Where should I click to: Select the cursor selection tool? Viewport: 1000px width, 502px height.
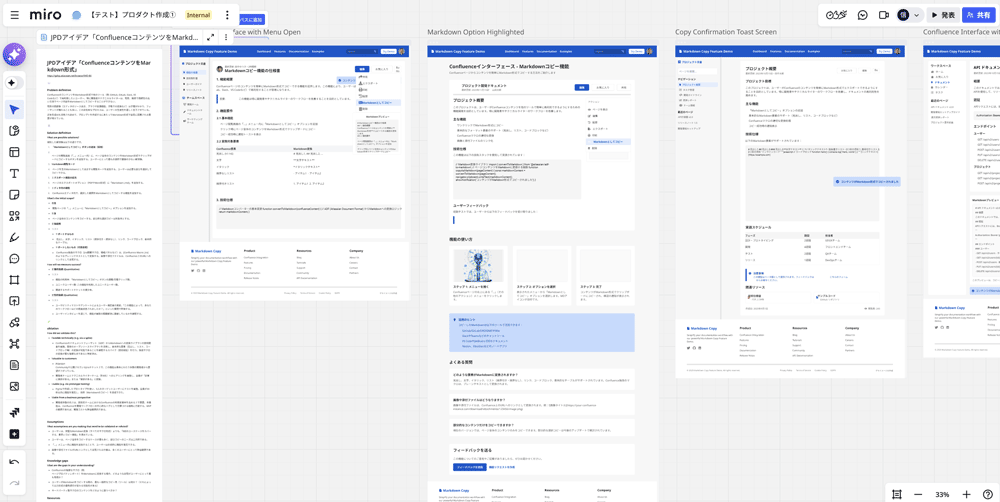pos(14,110)
